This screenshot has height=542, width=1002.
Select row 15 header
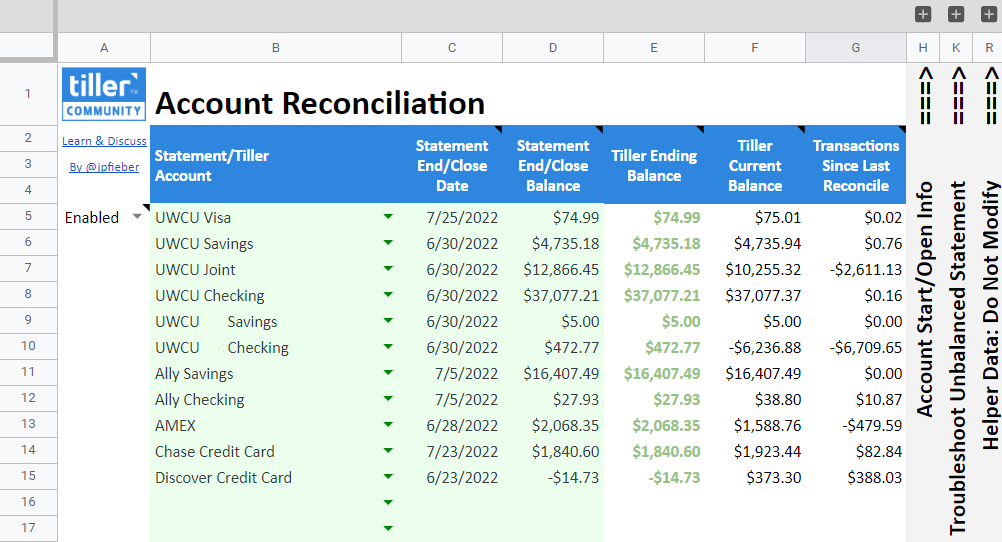coord(28,476)
